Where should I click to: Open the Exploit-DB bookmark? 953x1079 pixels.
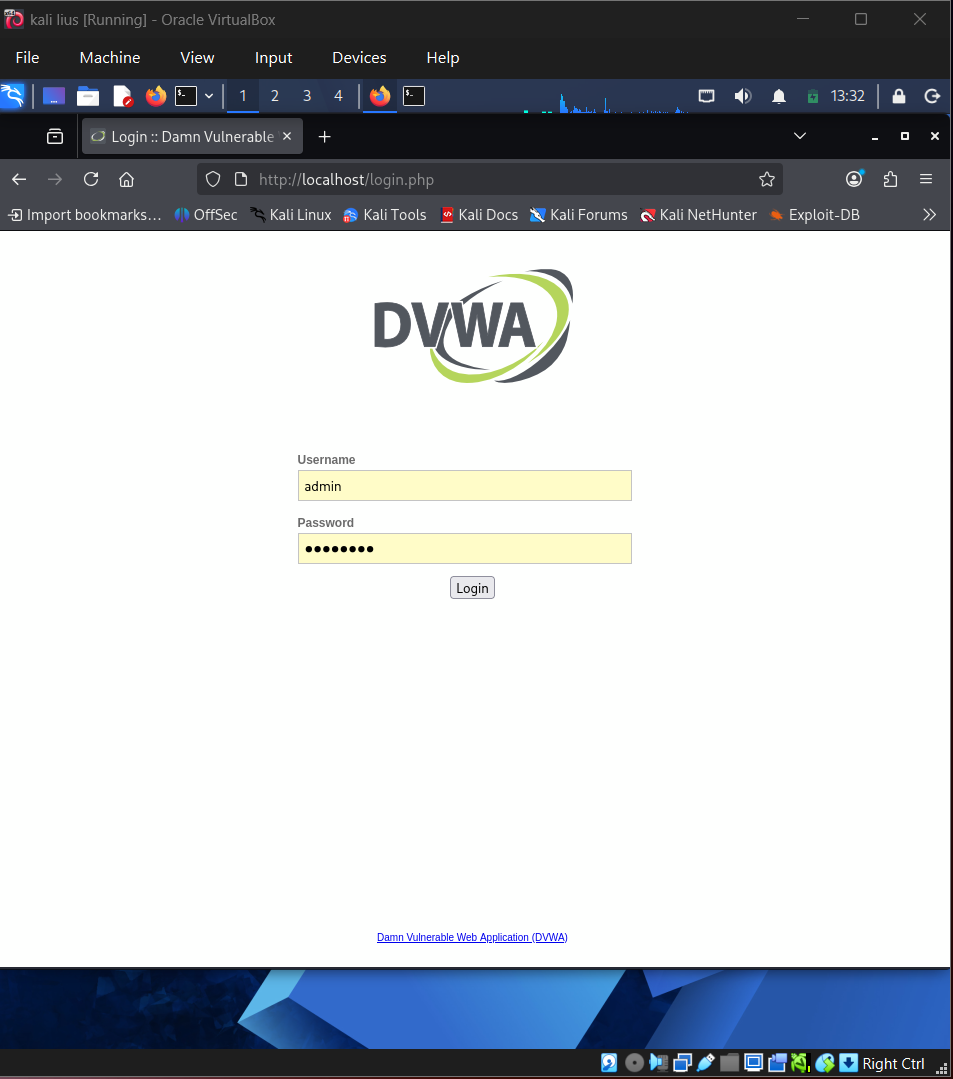(x=815, y=215)
